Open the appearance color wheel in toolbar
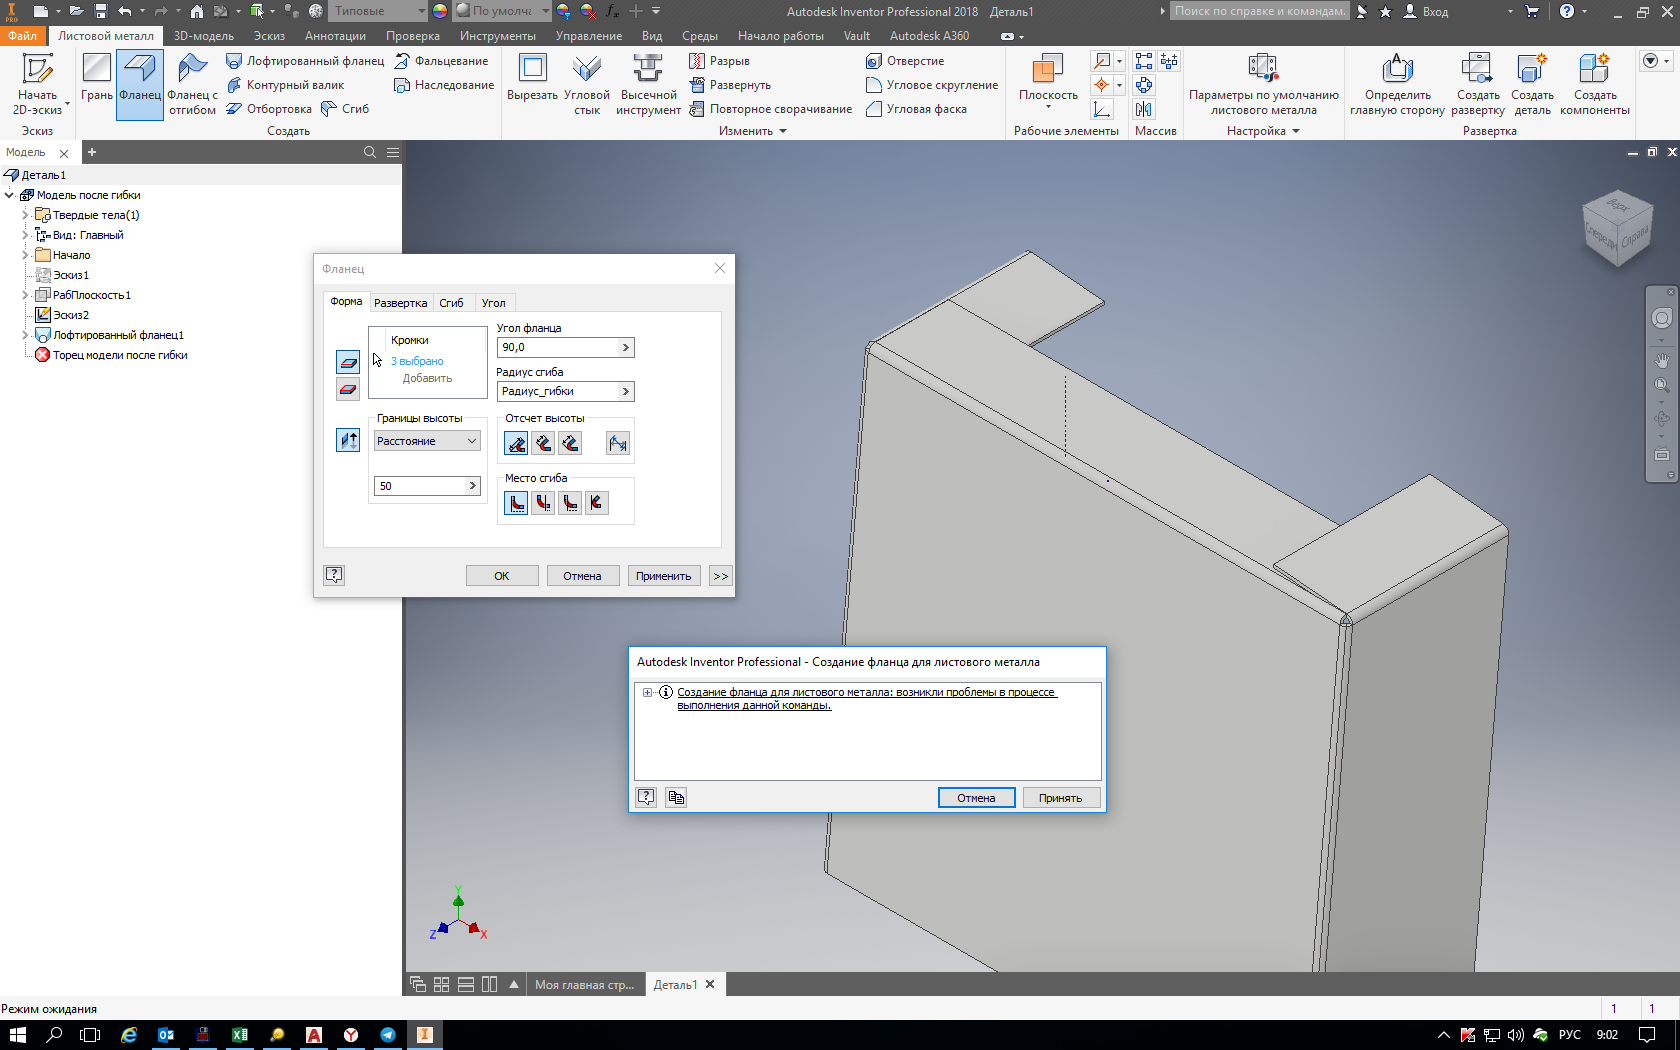The width and height of the screenshot is (1680, 1050). pos(440,11)
